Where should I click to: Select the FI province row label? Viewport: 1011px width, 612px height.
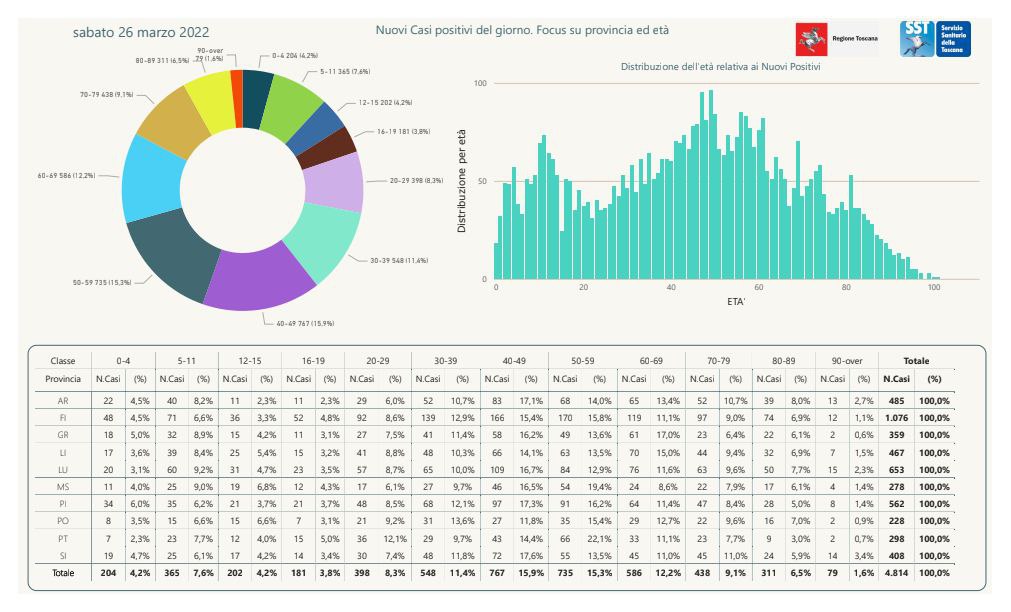(62, 416)
